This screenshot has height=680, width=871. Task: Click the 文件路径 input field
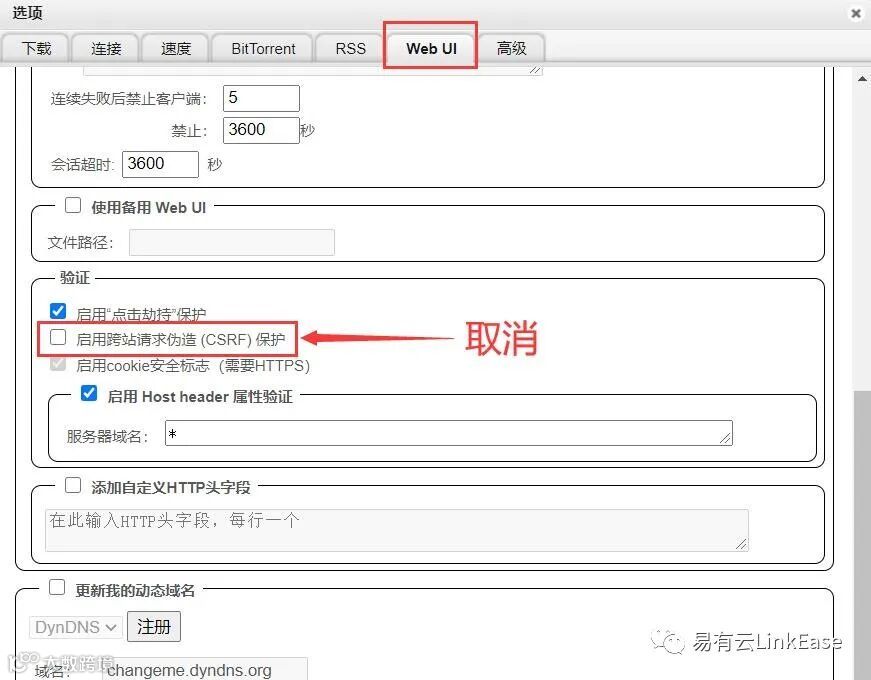[x=232, y=242]
